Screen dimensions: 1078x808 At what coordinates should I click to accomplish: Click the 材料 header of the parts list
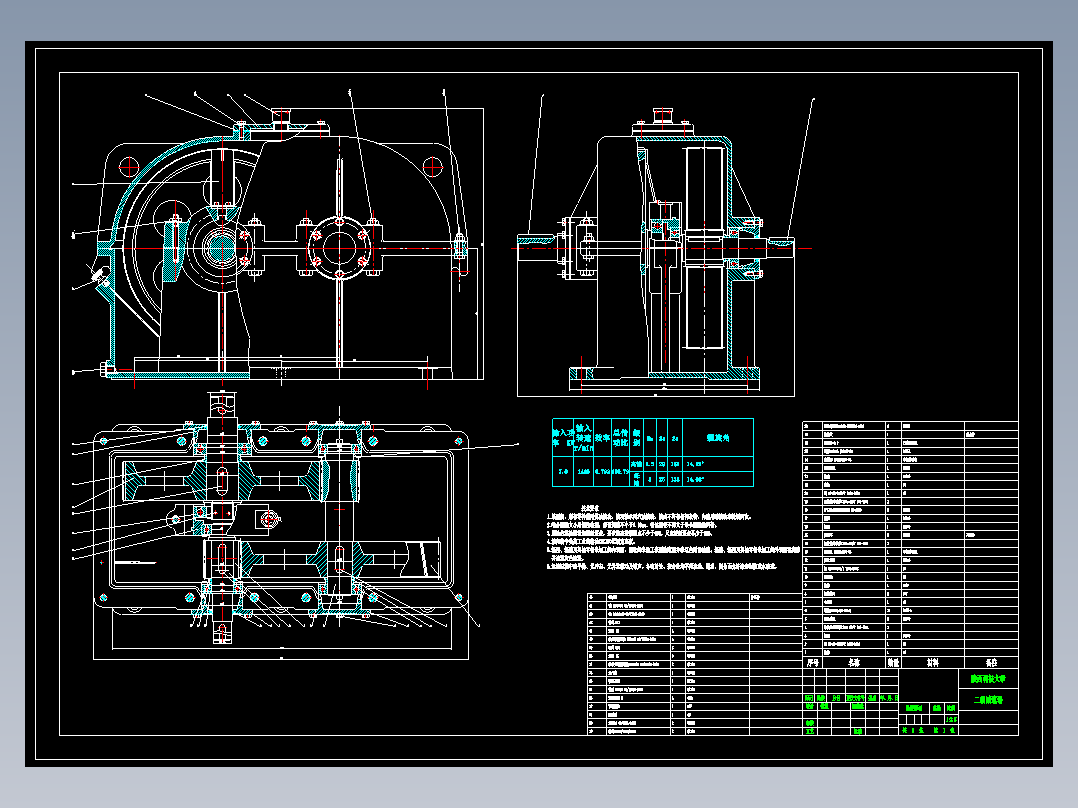(932, 663)
